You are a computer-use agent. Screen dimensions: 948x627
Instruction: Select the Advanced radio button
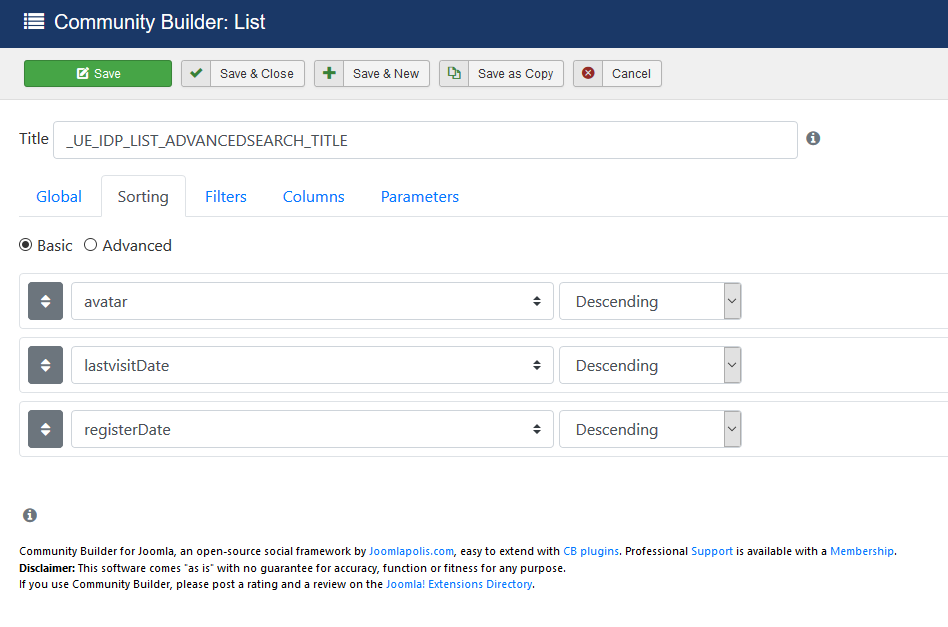tap(90, 245)
